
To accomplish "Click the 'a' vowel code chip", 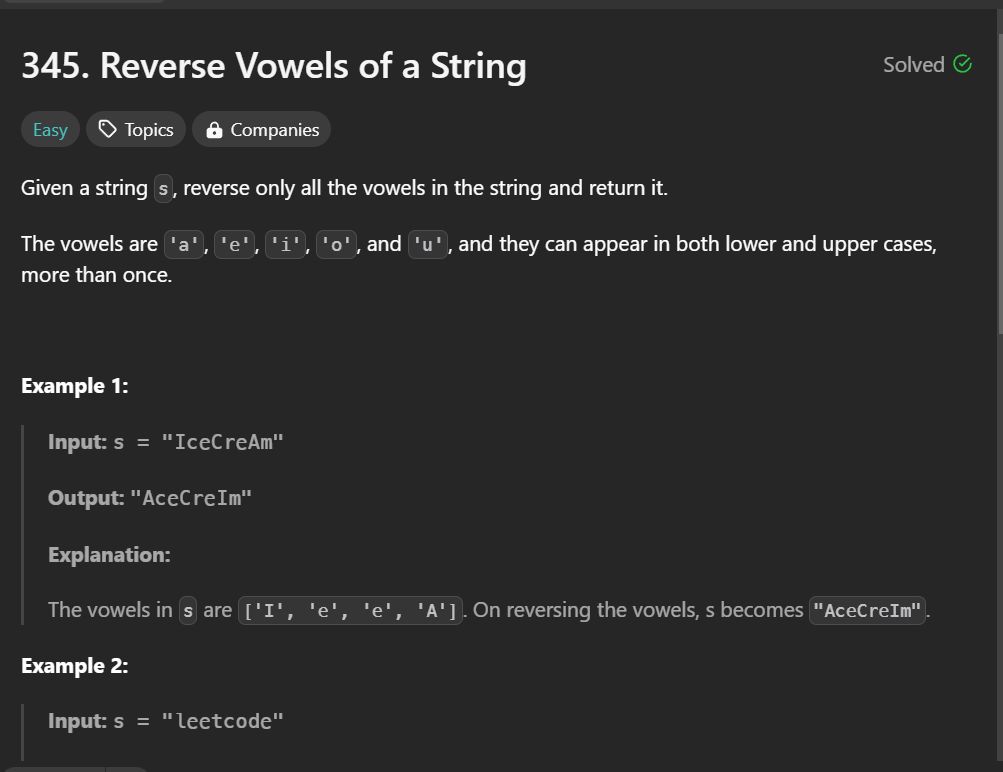I will pos(184,244).
